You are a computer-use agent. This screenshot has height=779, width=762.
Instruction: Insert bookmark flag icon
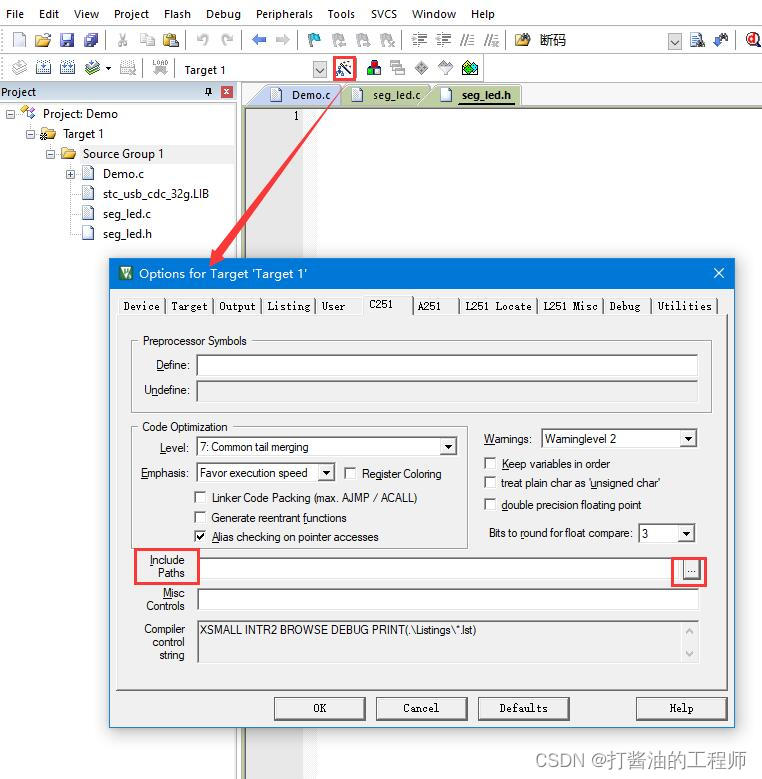pos(314,40)
